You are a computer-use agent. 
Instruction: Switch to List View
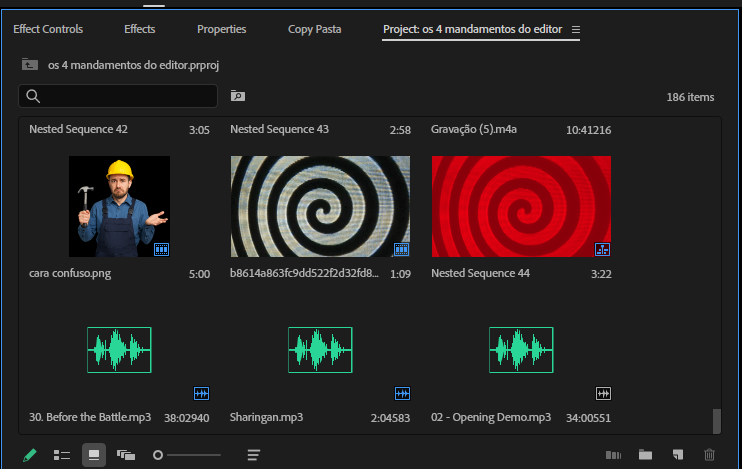tap(62, 455)
